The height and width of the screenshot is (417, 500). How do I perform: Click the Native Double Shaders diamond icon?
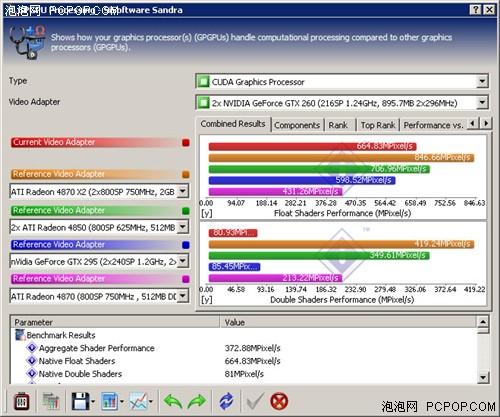point(32,373)
